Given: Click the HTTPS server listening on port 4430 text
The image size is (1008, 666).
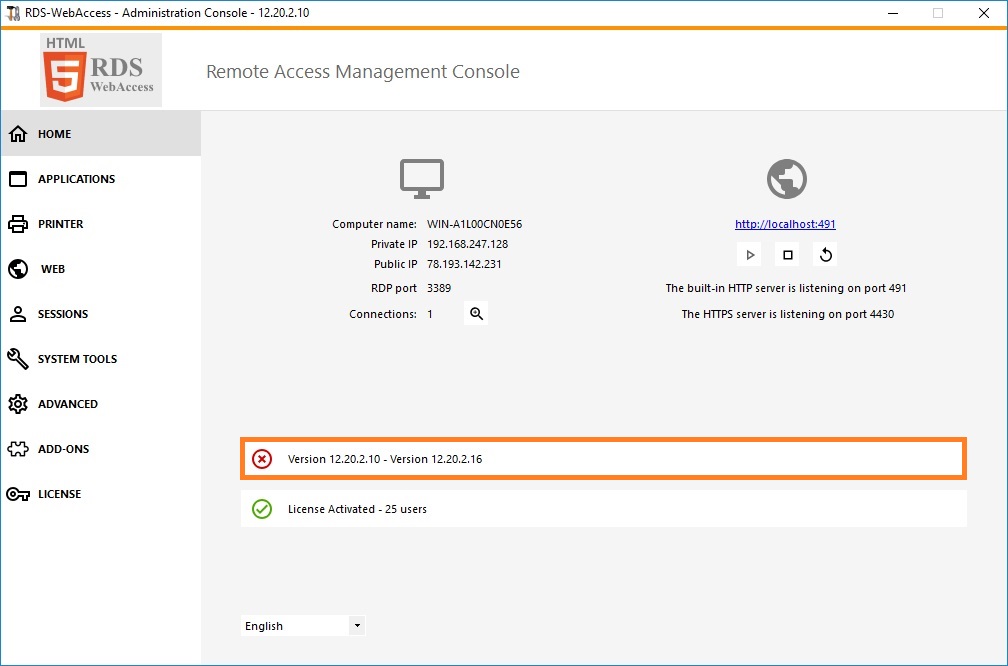Looking at the screenshot, I should point(788,314).
